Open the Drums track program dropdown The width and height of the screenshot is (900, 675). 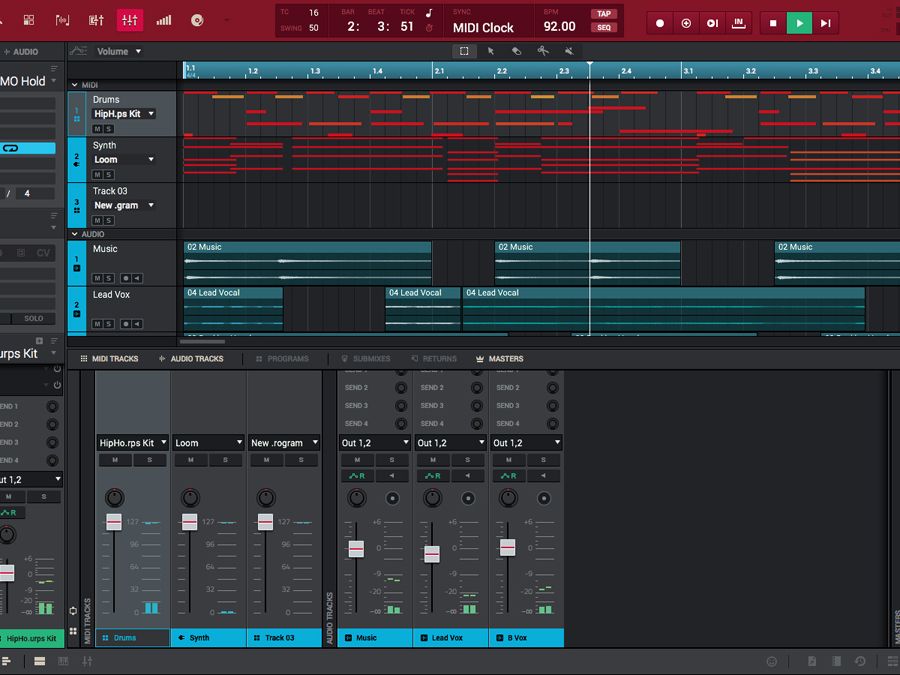pyautogui.click(x=124, y=114)
